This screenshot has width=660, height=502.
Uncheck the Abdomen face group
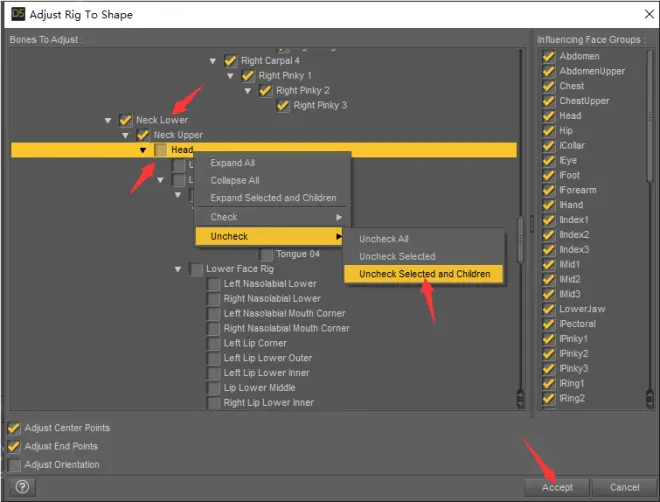(x=548, y=56)
